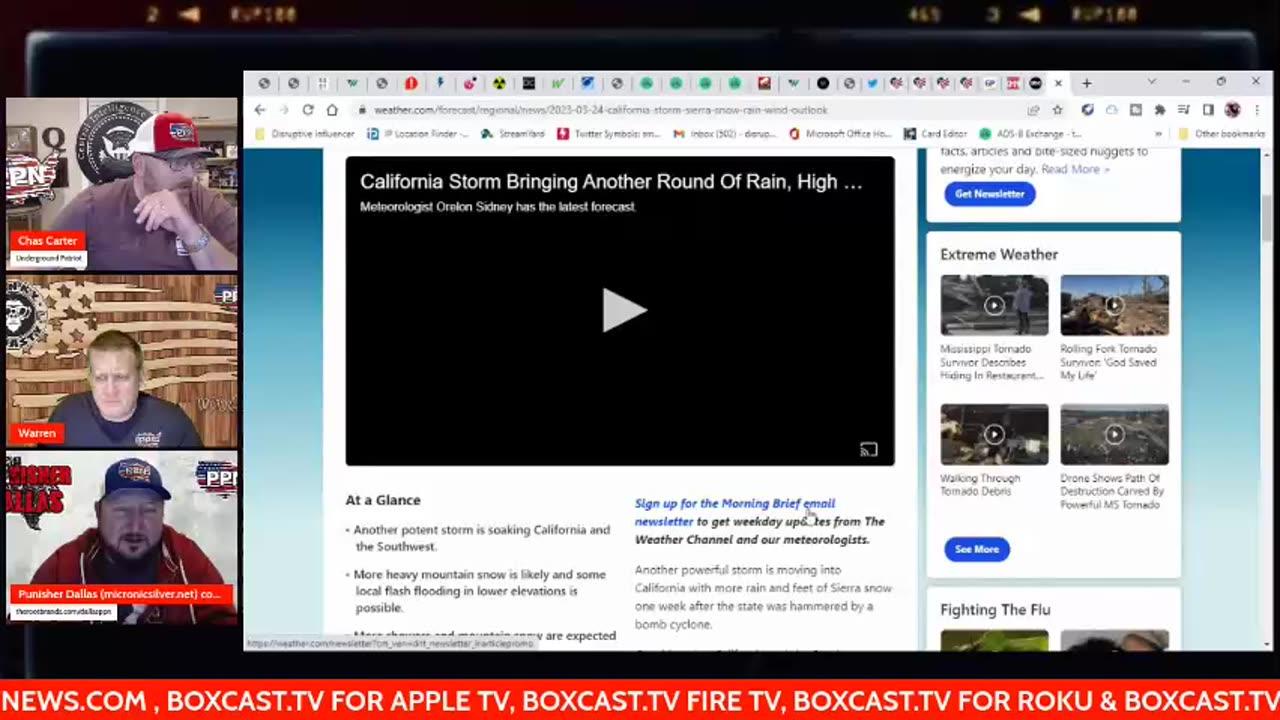
Task: Open the Mississippi Tornado Survivor video thumbnail
Action: click(x=994, y=304)
